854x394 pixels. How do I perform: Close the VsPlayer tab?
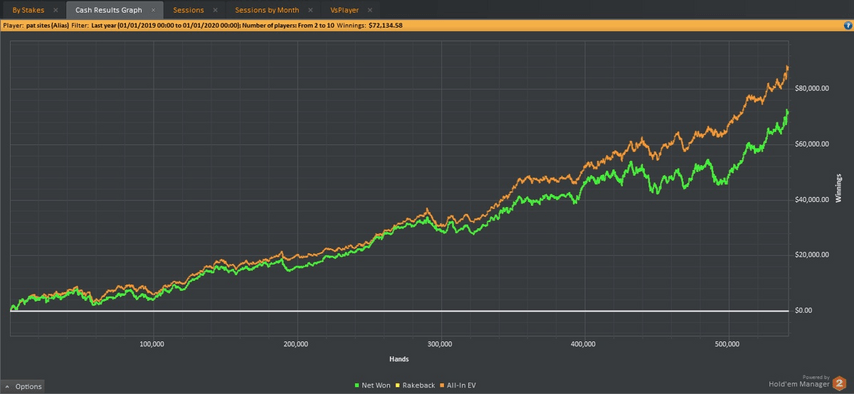[x=370, y=10]
